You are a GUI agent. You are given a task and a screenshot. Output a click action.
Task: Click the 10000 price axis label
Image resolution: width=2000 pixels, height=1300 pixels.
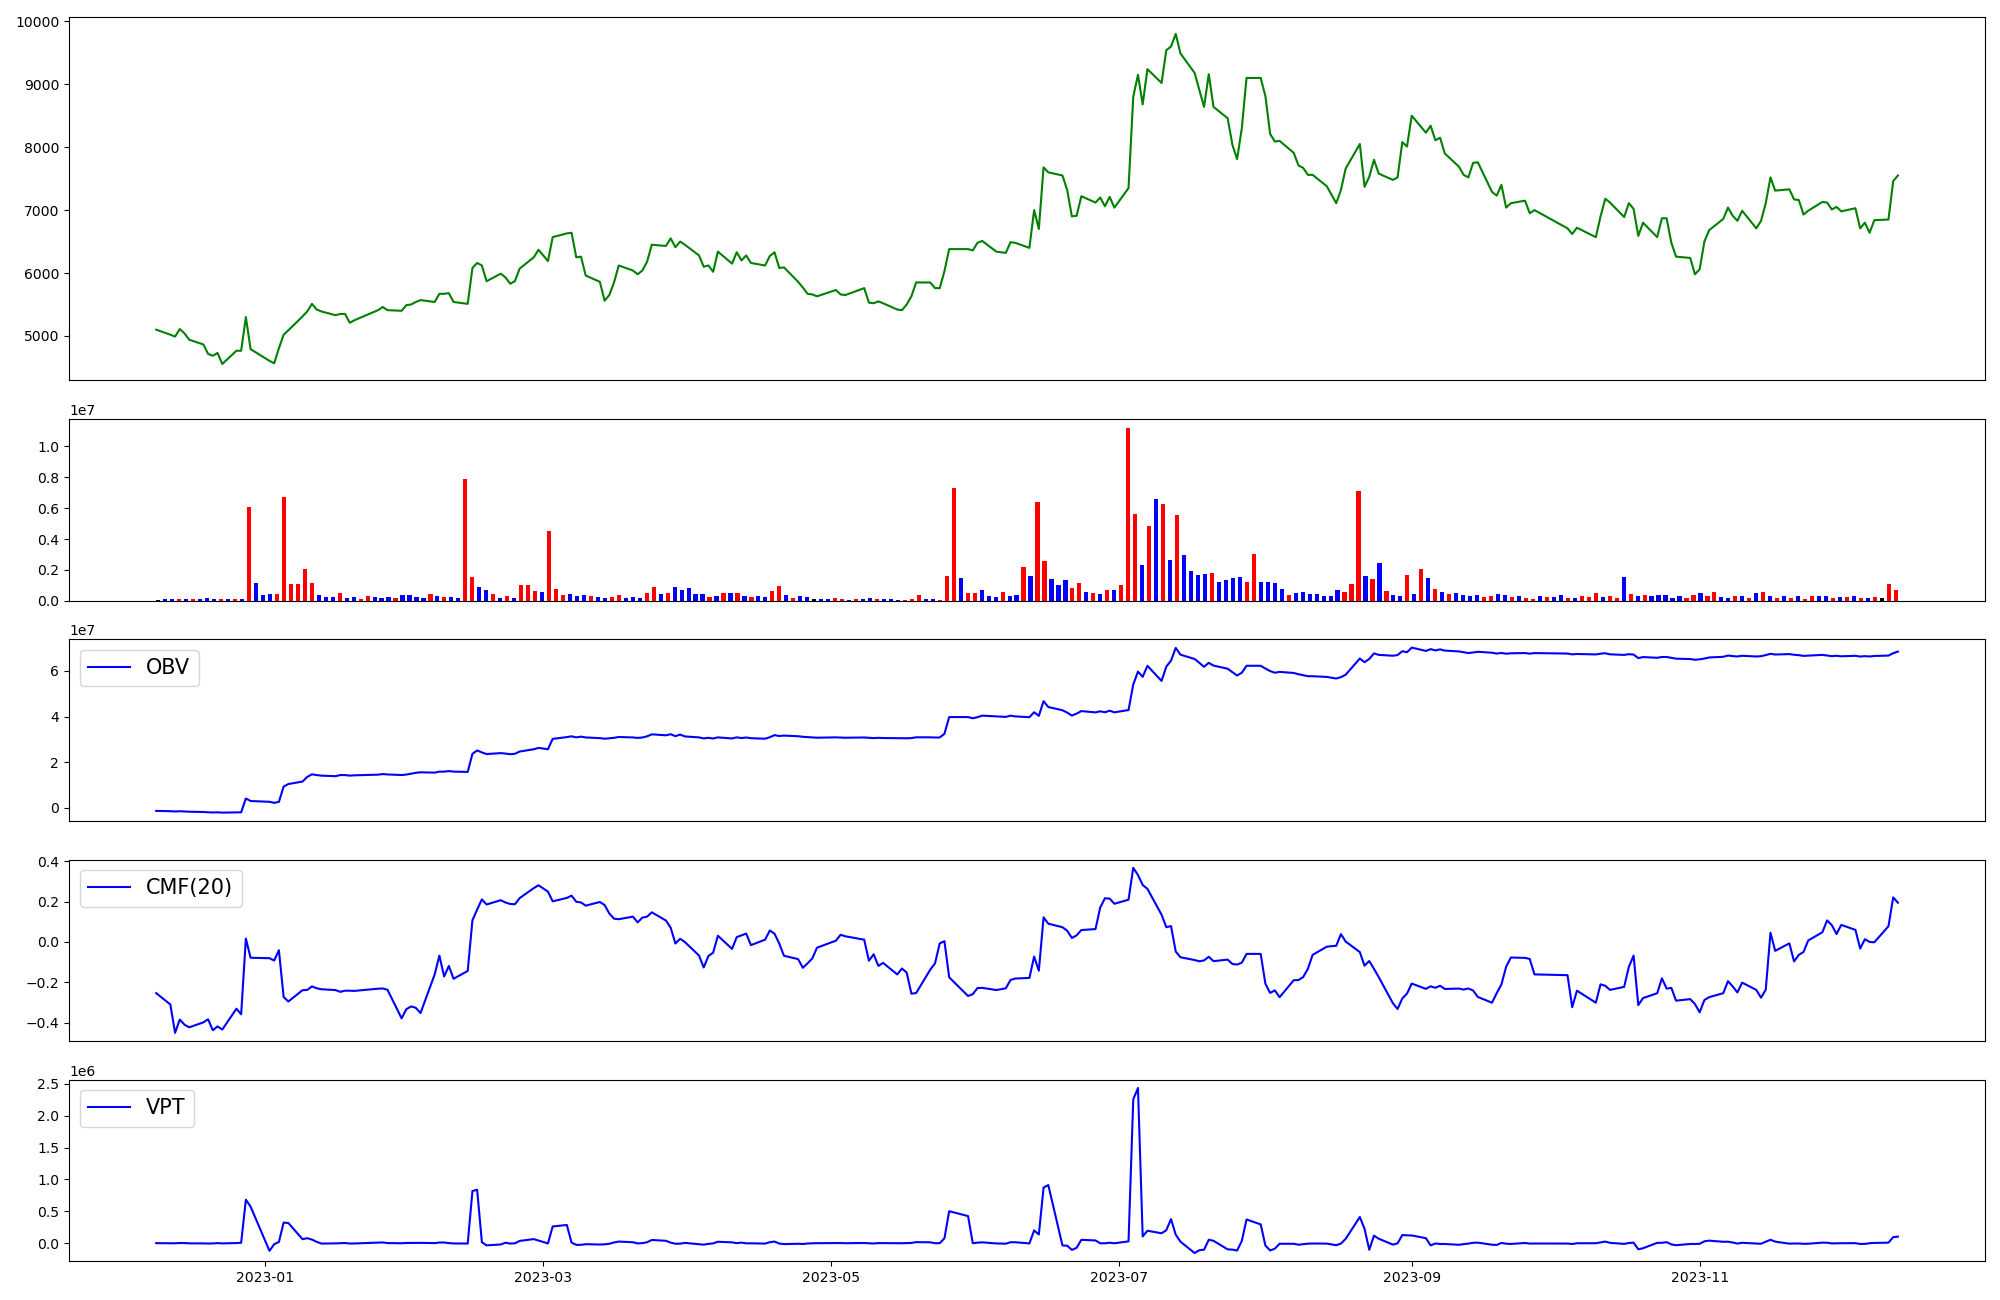click(x=37, y=22)
